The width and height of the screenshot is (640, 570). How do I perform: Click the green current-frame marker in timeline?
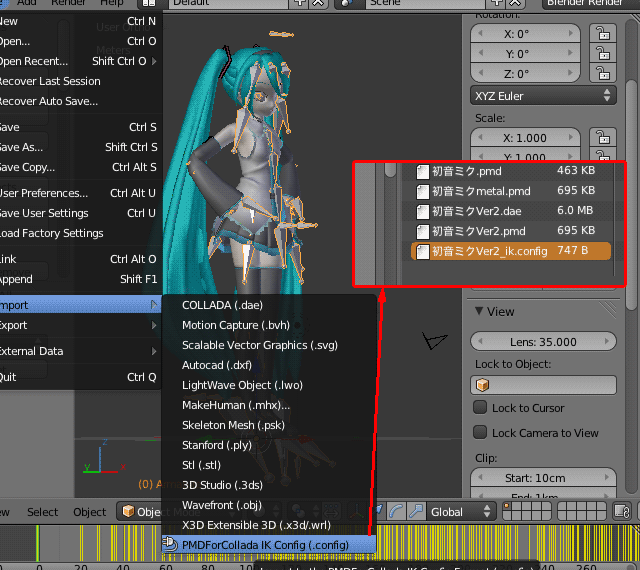(x=38, y=543)
